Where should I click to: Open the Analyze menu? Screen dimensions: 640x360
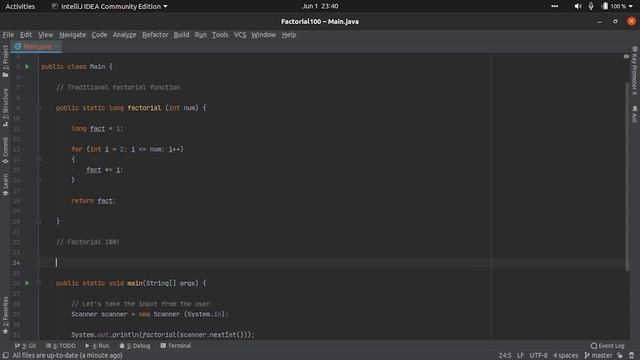(124, 35)
